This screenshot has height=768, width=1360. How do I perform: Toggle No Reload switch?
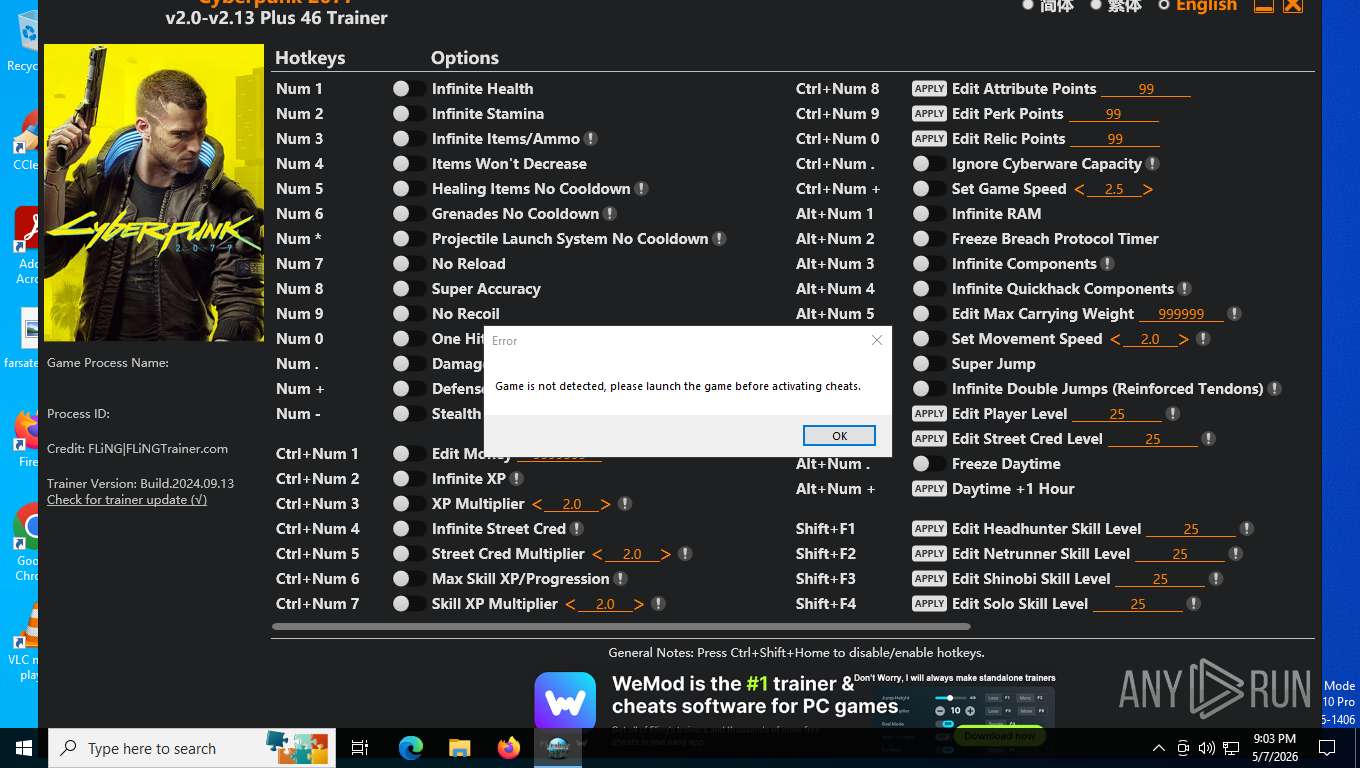(x=408, y=264)
